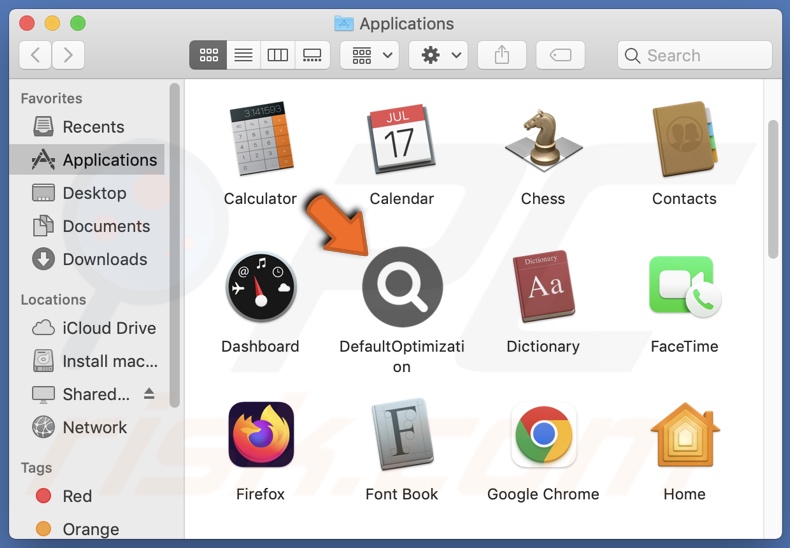Click the Locations section header

click(x=53, y=300)
